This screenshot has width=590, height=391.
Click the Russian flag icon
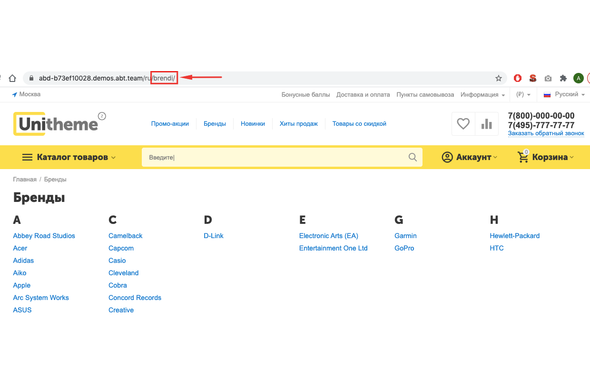(547, 94)
